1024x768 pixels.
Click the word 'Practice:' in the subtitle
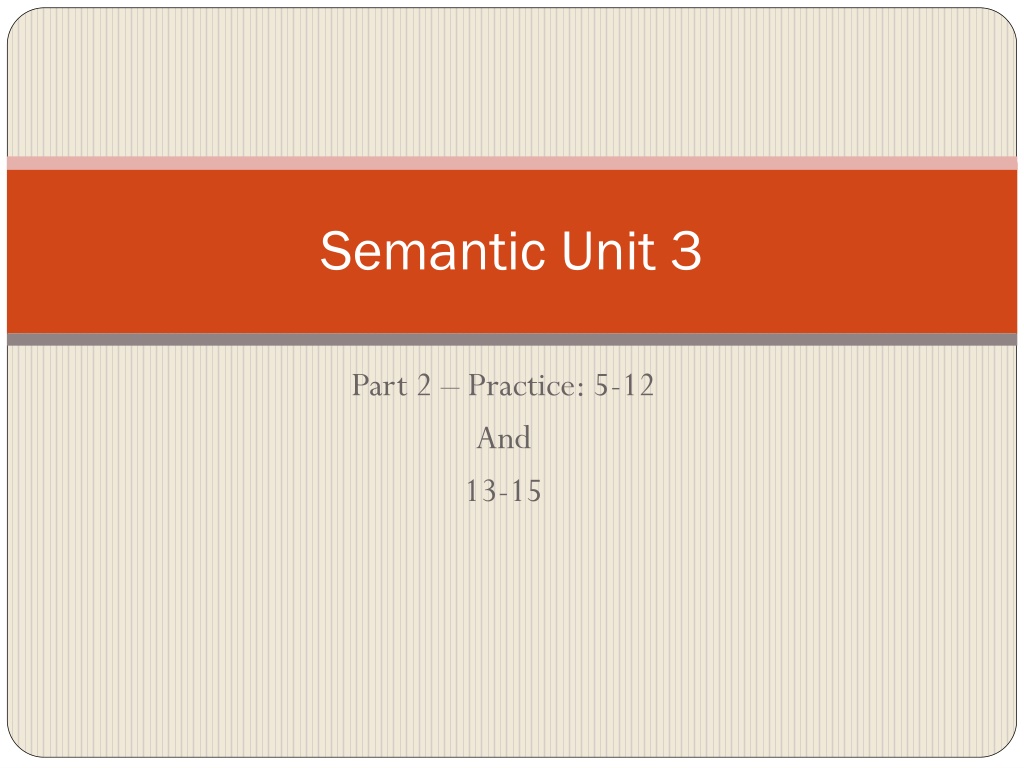pyautogui.click(x=526, y=385)
